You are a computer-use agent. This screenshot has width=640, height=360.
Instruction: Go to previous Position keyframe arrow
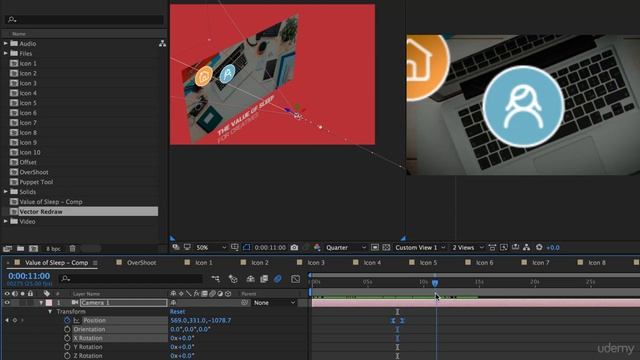point(7,320)
